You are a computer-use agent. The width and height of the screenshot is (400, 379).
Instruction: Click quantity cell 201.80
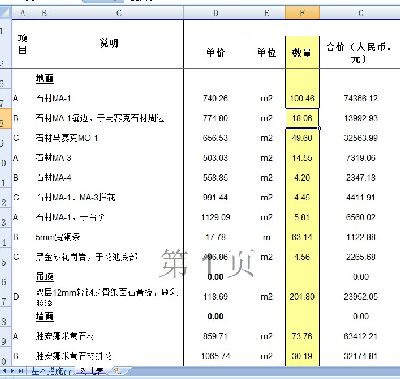(x=302, y=296)
